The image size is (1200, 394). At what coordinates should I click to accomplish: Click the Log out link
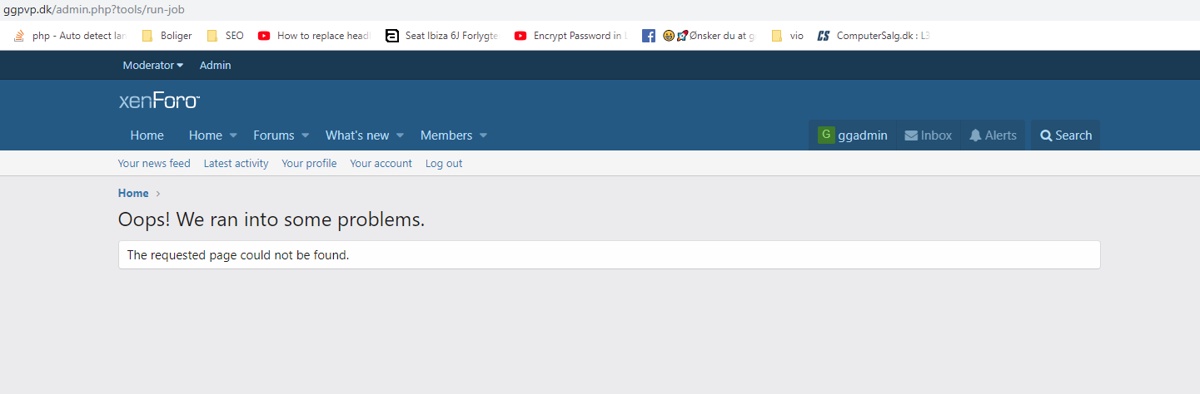(444, 163)
